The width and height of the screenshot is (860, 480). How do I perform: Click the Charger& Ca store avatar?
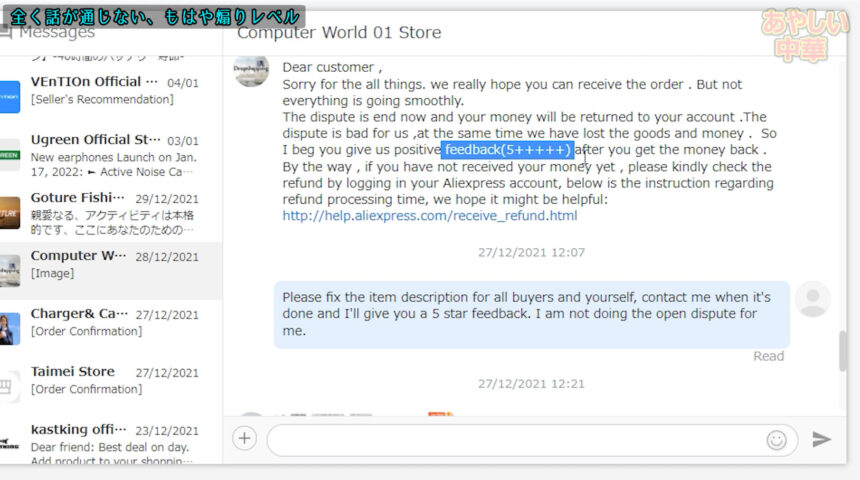[9, 328]
